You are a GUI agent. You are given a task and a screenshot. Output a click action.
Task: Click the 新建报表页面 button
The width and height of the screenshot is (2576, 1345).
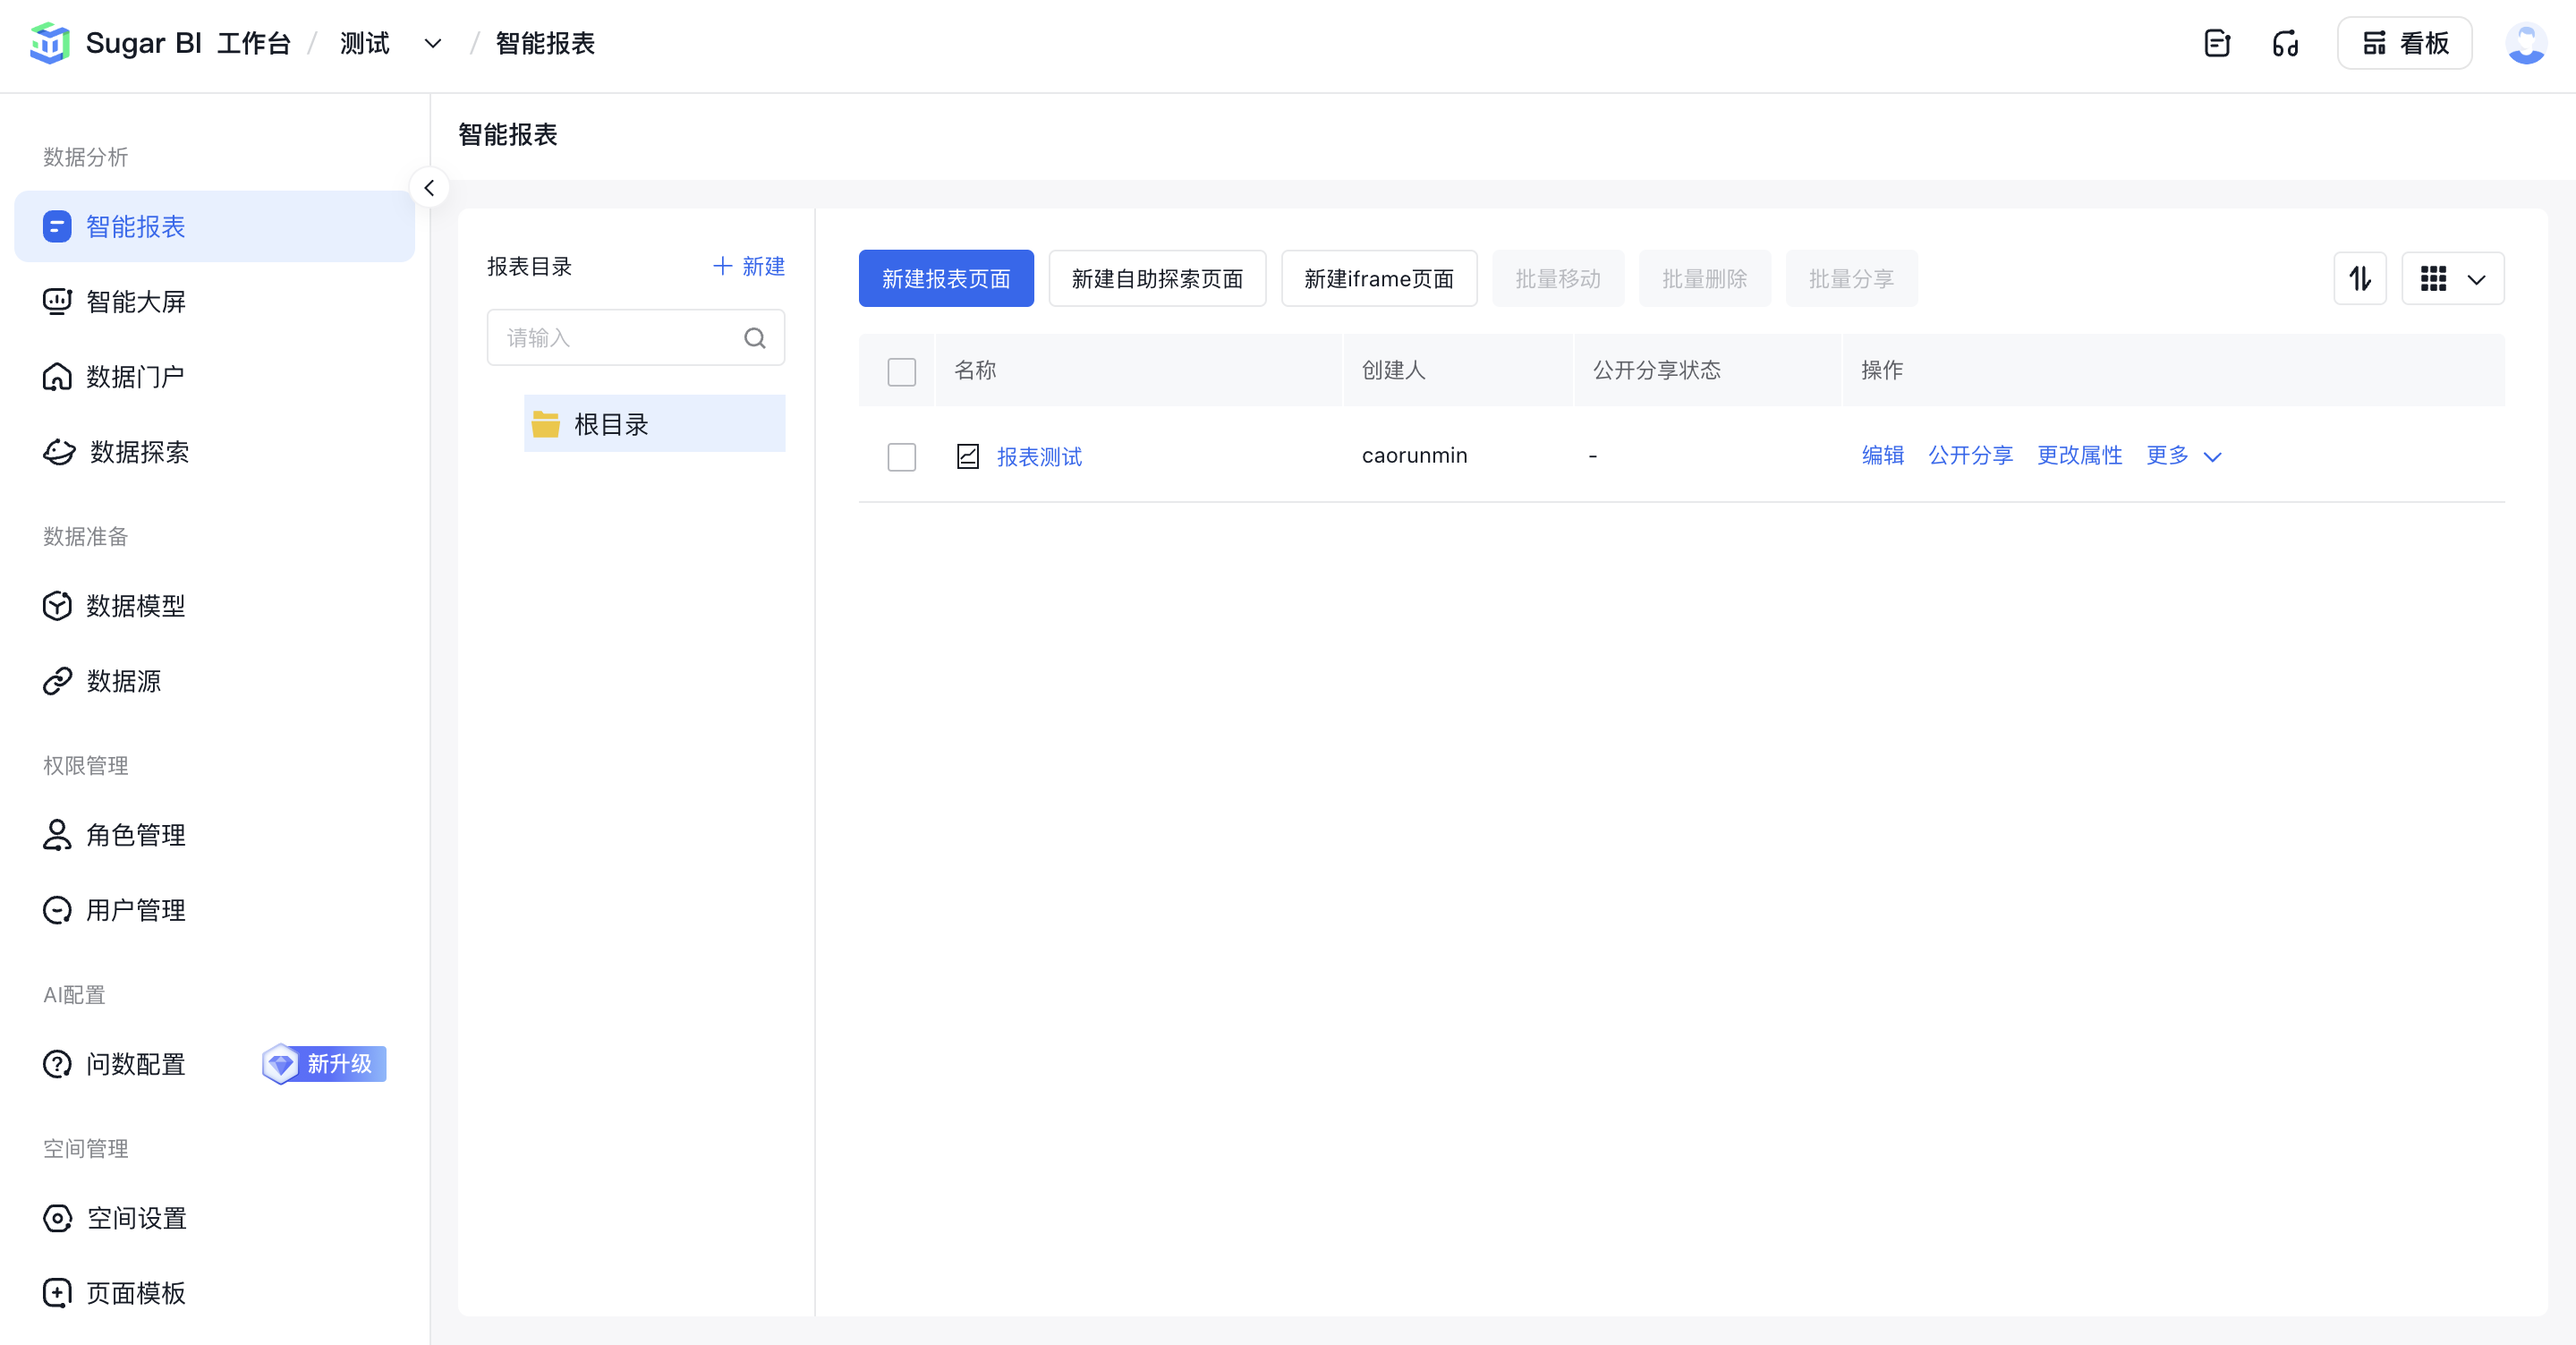click(x=946, y=278)
